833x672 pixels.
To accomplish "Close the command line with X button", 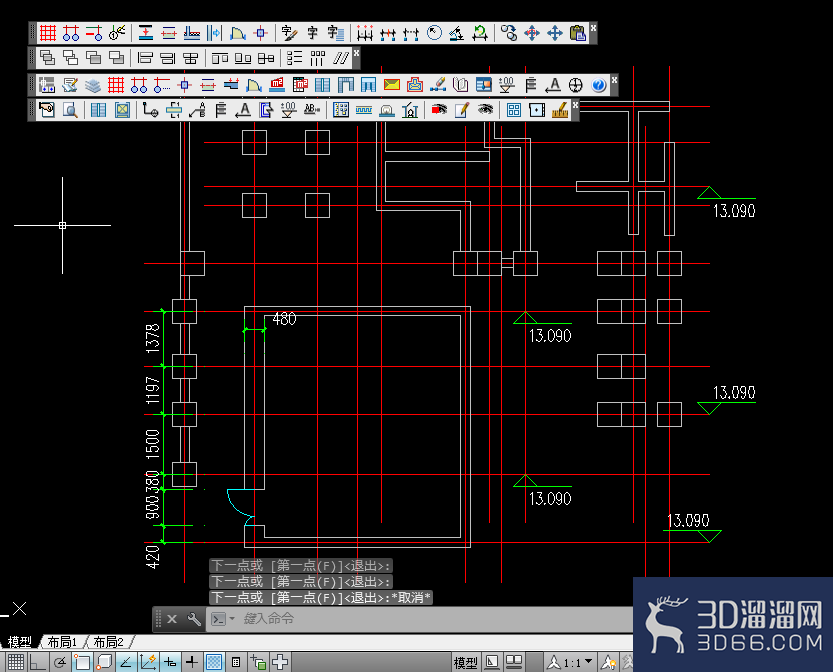I will pos(172,619).
